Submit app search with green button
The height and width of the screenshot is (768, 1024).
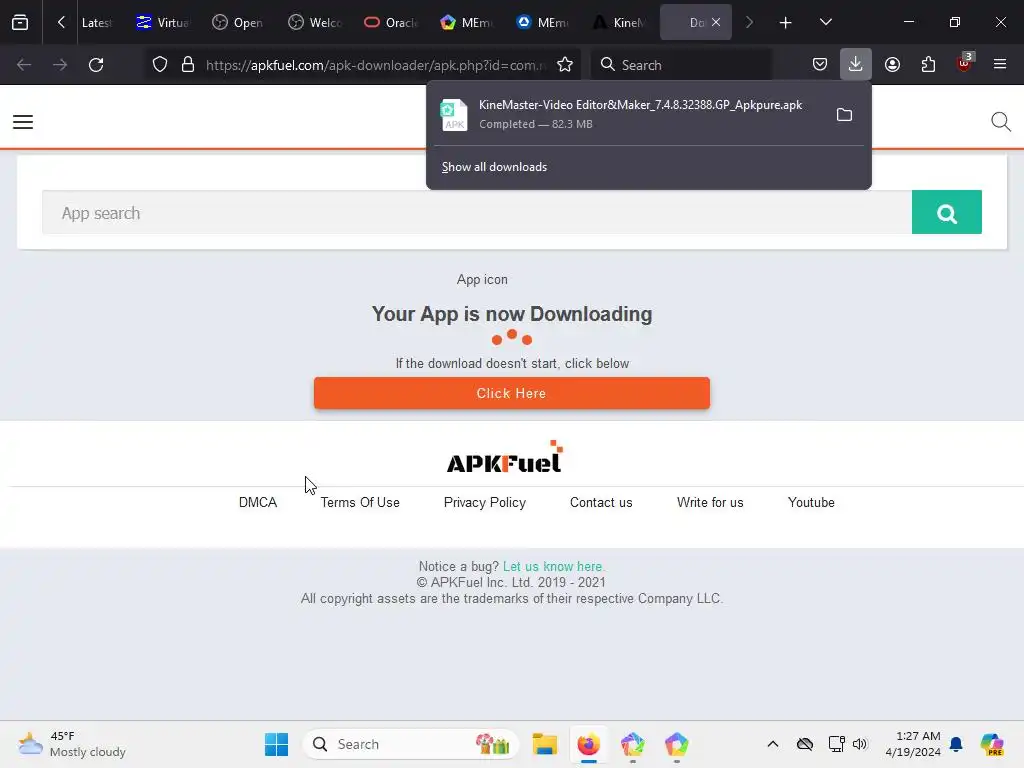[x=946, y=212]
